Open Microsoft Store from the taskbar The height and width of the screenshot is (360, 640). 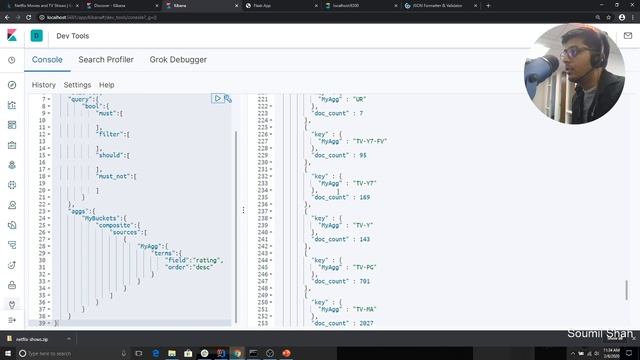(188, 353)
